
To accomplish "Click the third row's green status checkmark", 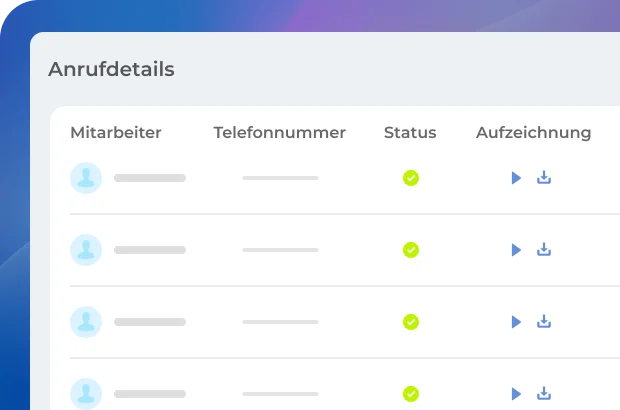I will [410, 322].
